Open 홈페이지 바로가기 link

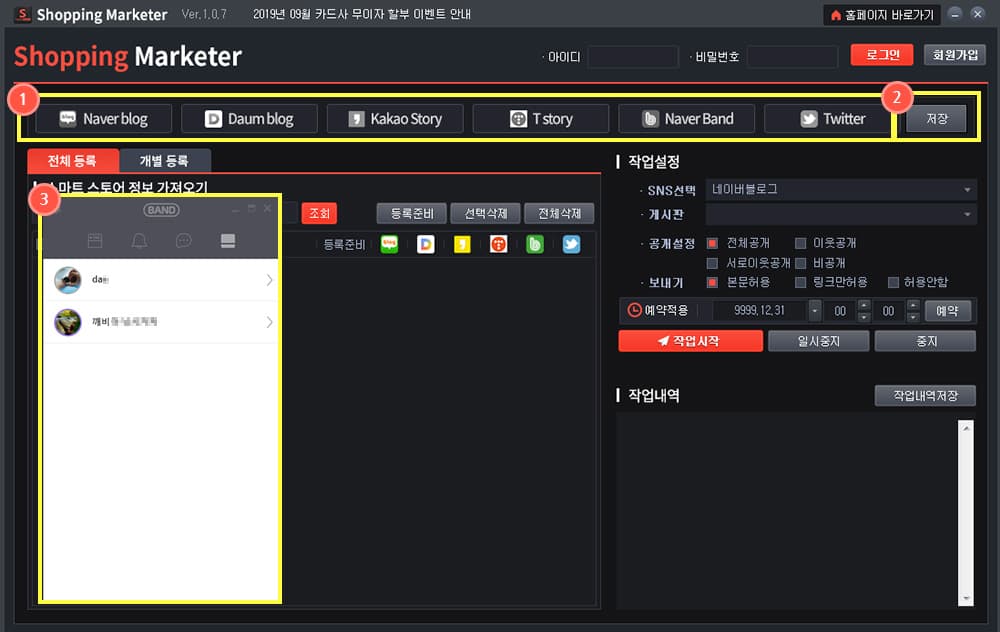click(883, 15)
